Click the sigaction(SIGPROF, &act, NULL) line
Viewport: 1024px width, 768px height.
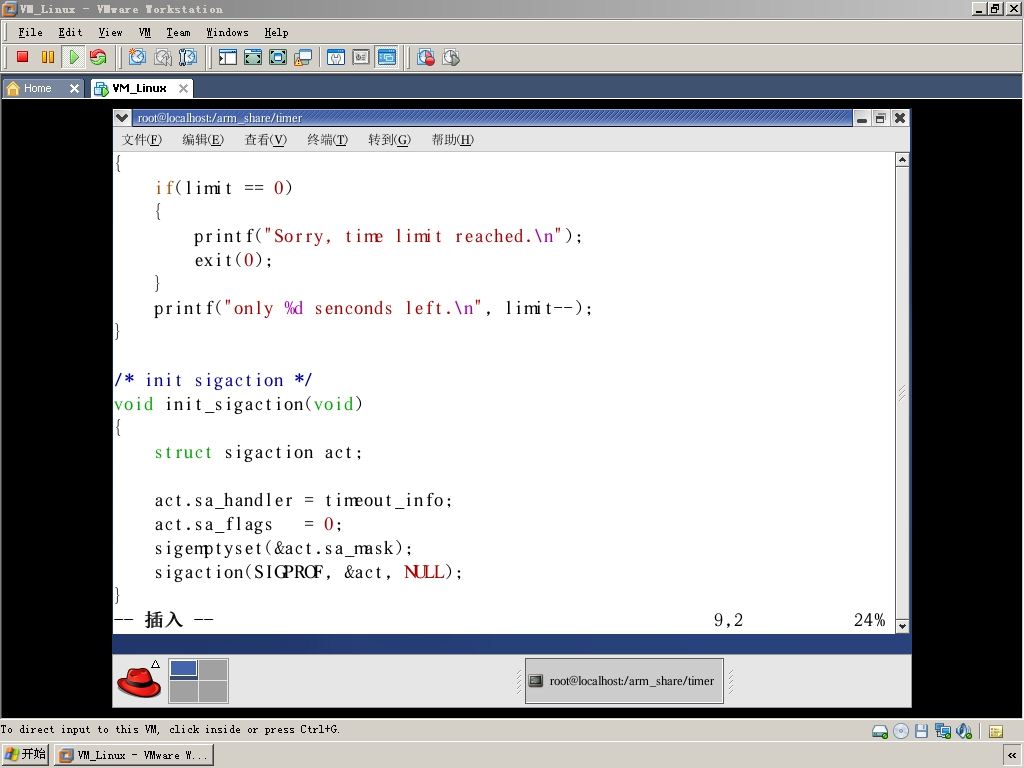[x=308, y=572]
